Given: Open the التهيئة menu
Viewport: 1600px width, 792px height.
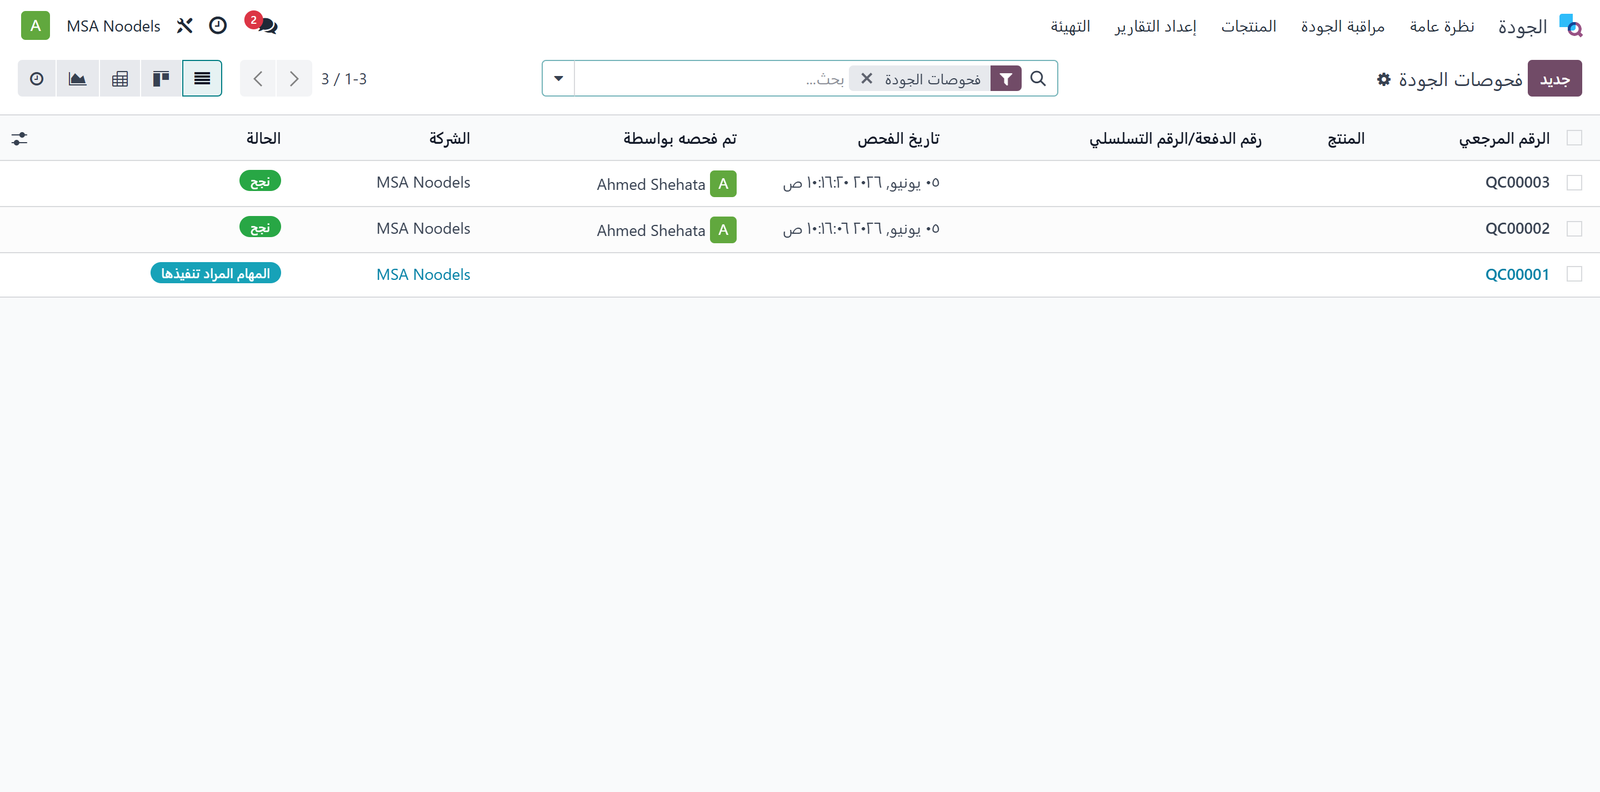Looking at the screenshot, I should (x=1071, y=26).
